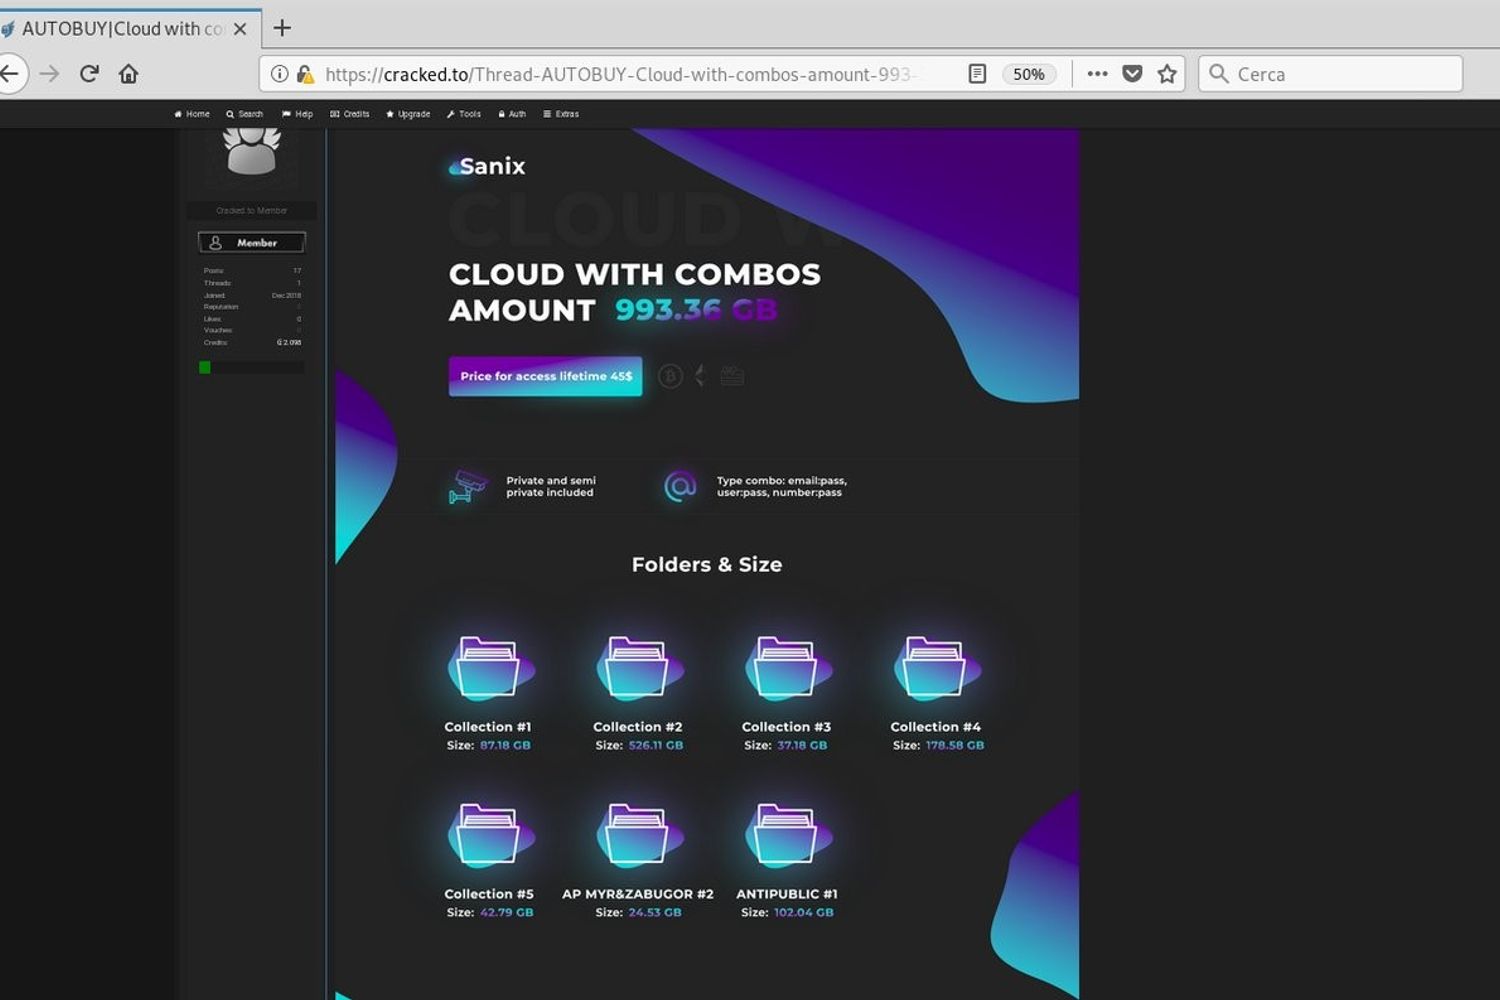Select the AUTOBUY thread browser tab

tap(120, 29)
